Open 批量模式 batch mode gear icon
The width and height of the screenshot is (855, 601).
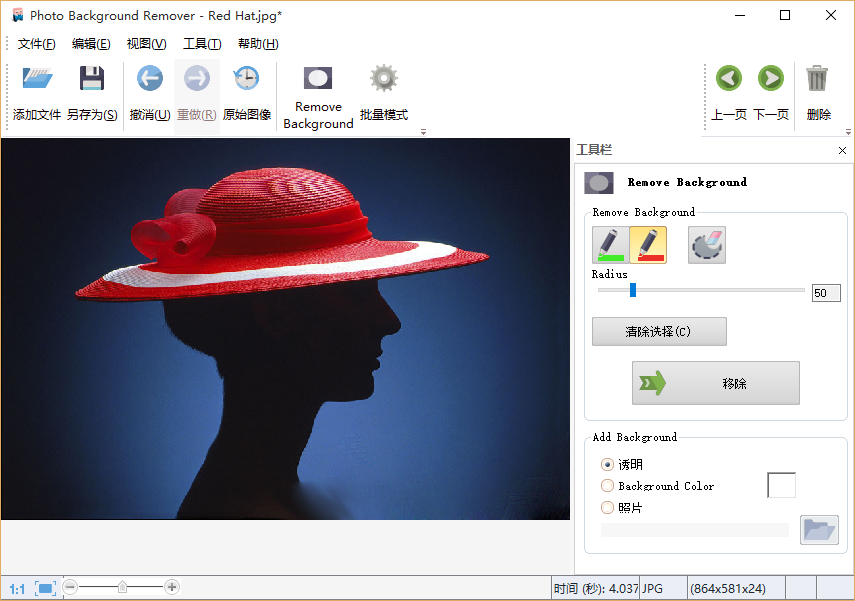(x=382, y=78)
